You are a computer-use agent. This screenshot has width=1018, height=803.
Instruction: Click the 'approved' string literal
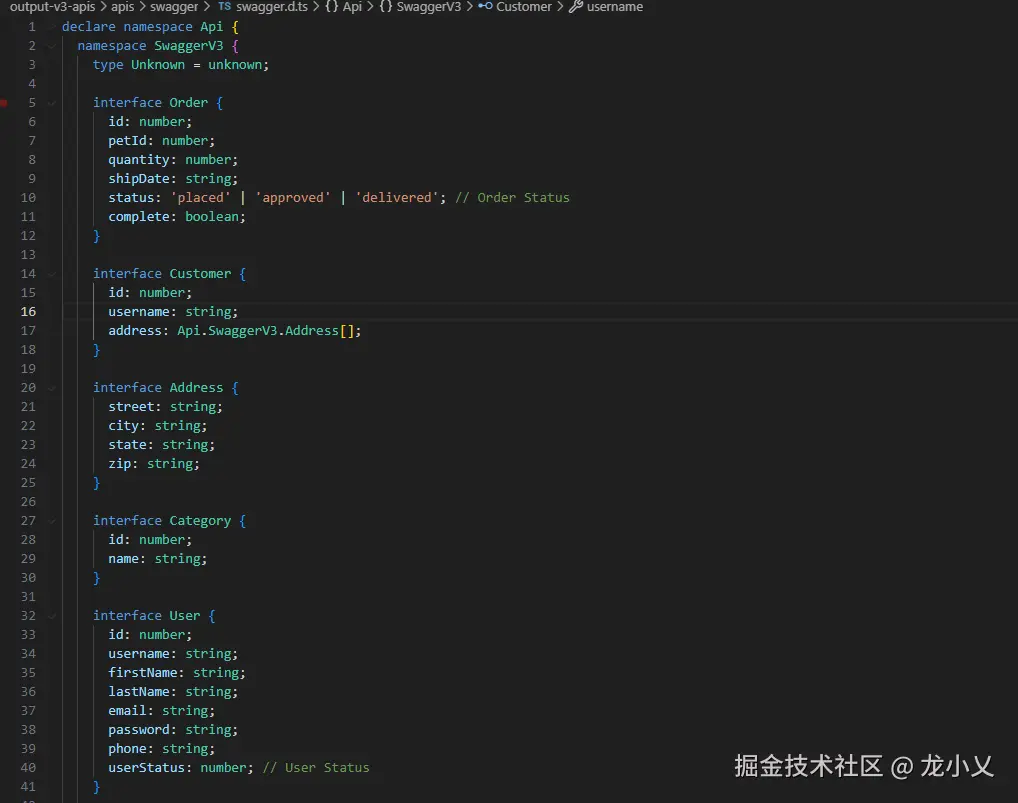(x=293, y=197)
